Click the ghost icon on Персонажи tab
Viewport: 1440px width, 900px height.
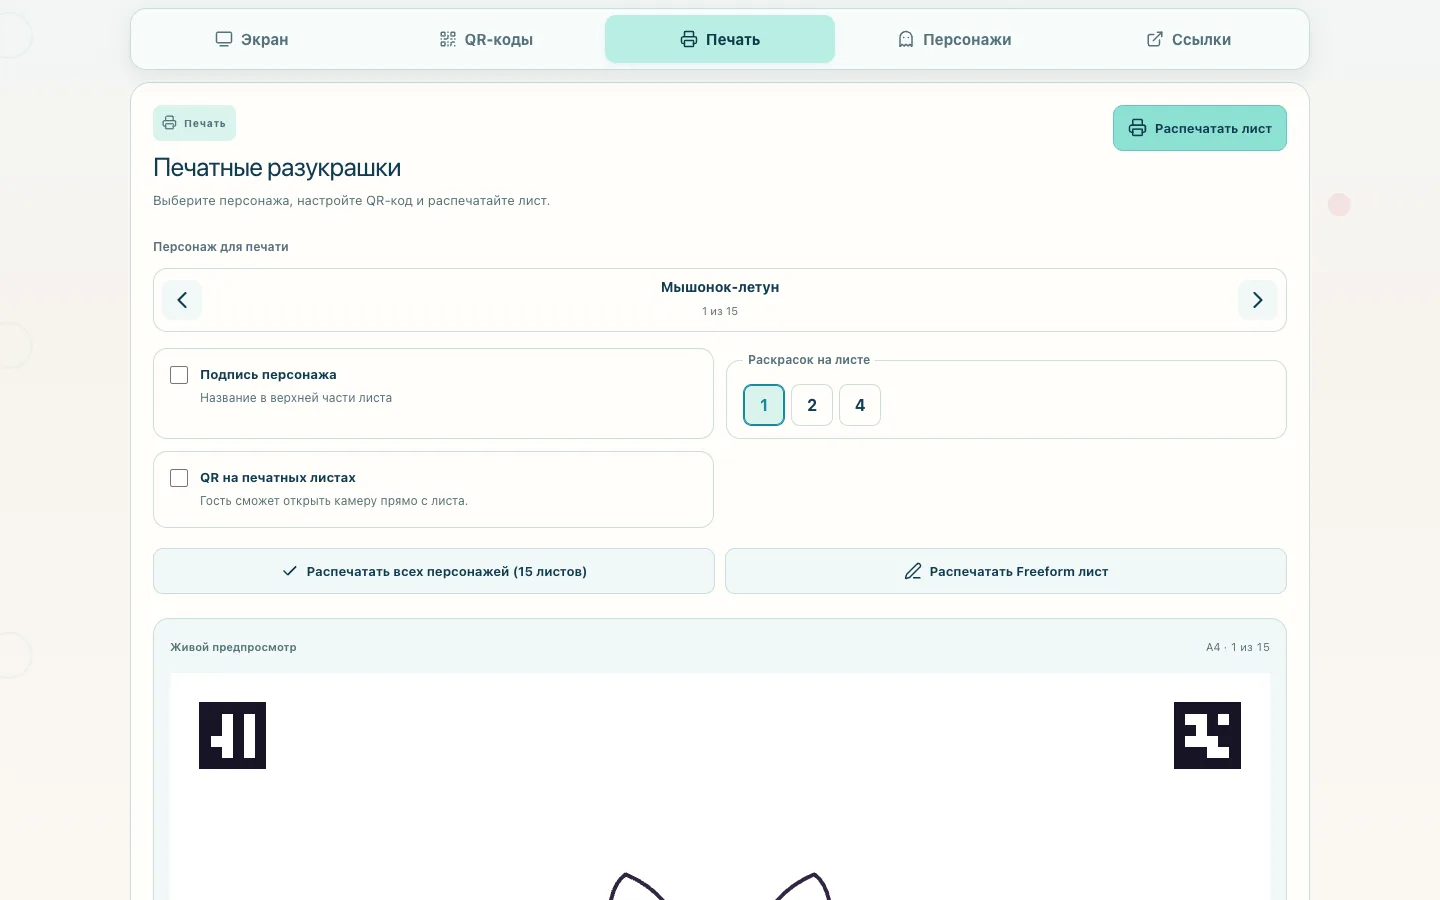(906, 39)
